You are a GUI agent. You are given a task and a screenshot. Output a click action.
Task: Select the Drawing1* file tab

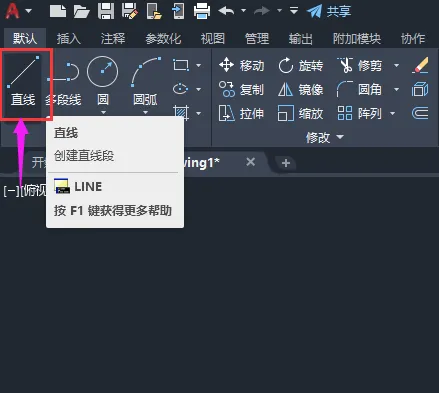(x=202, y=163)
